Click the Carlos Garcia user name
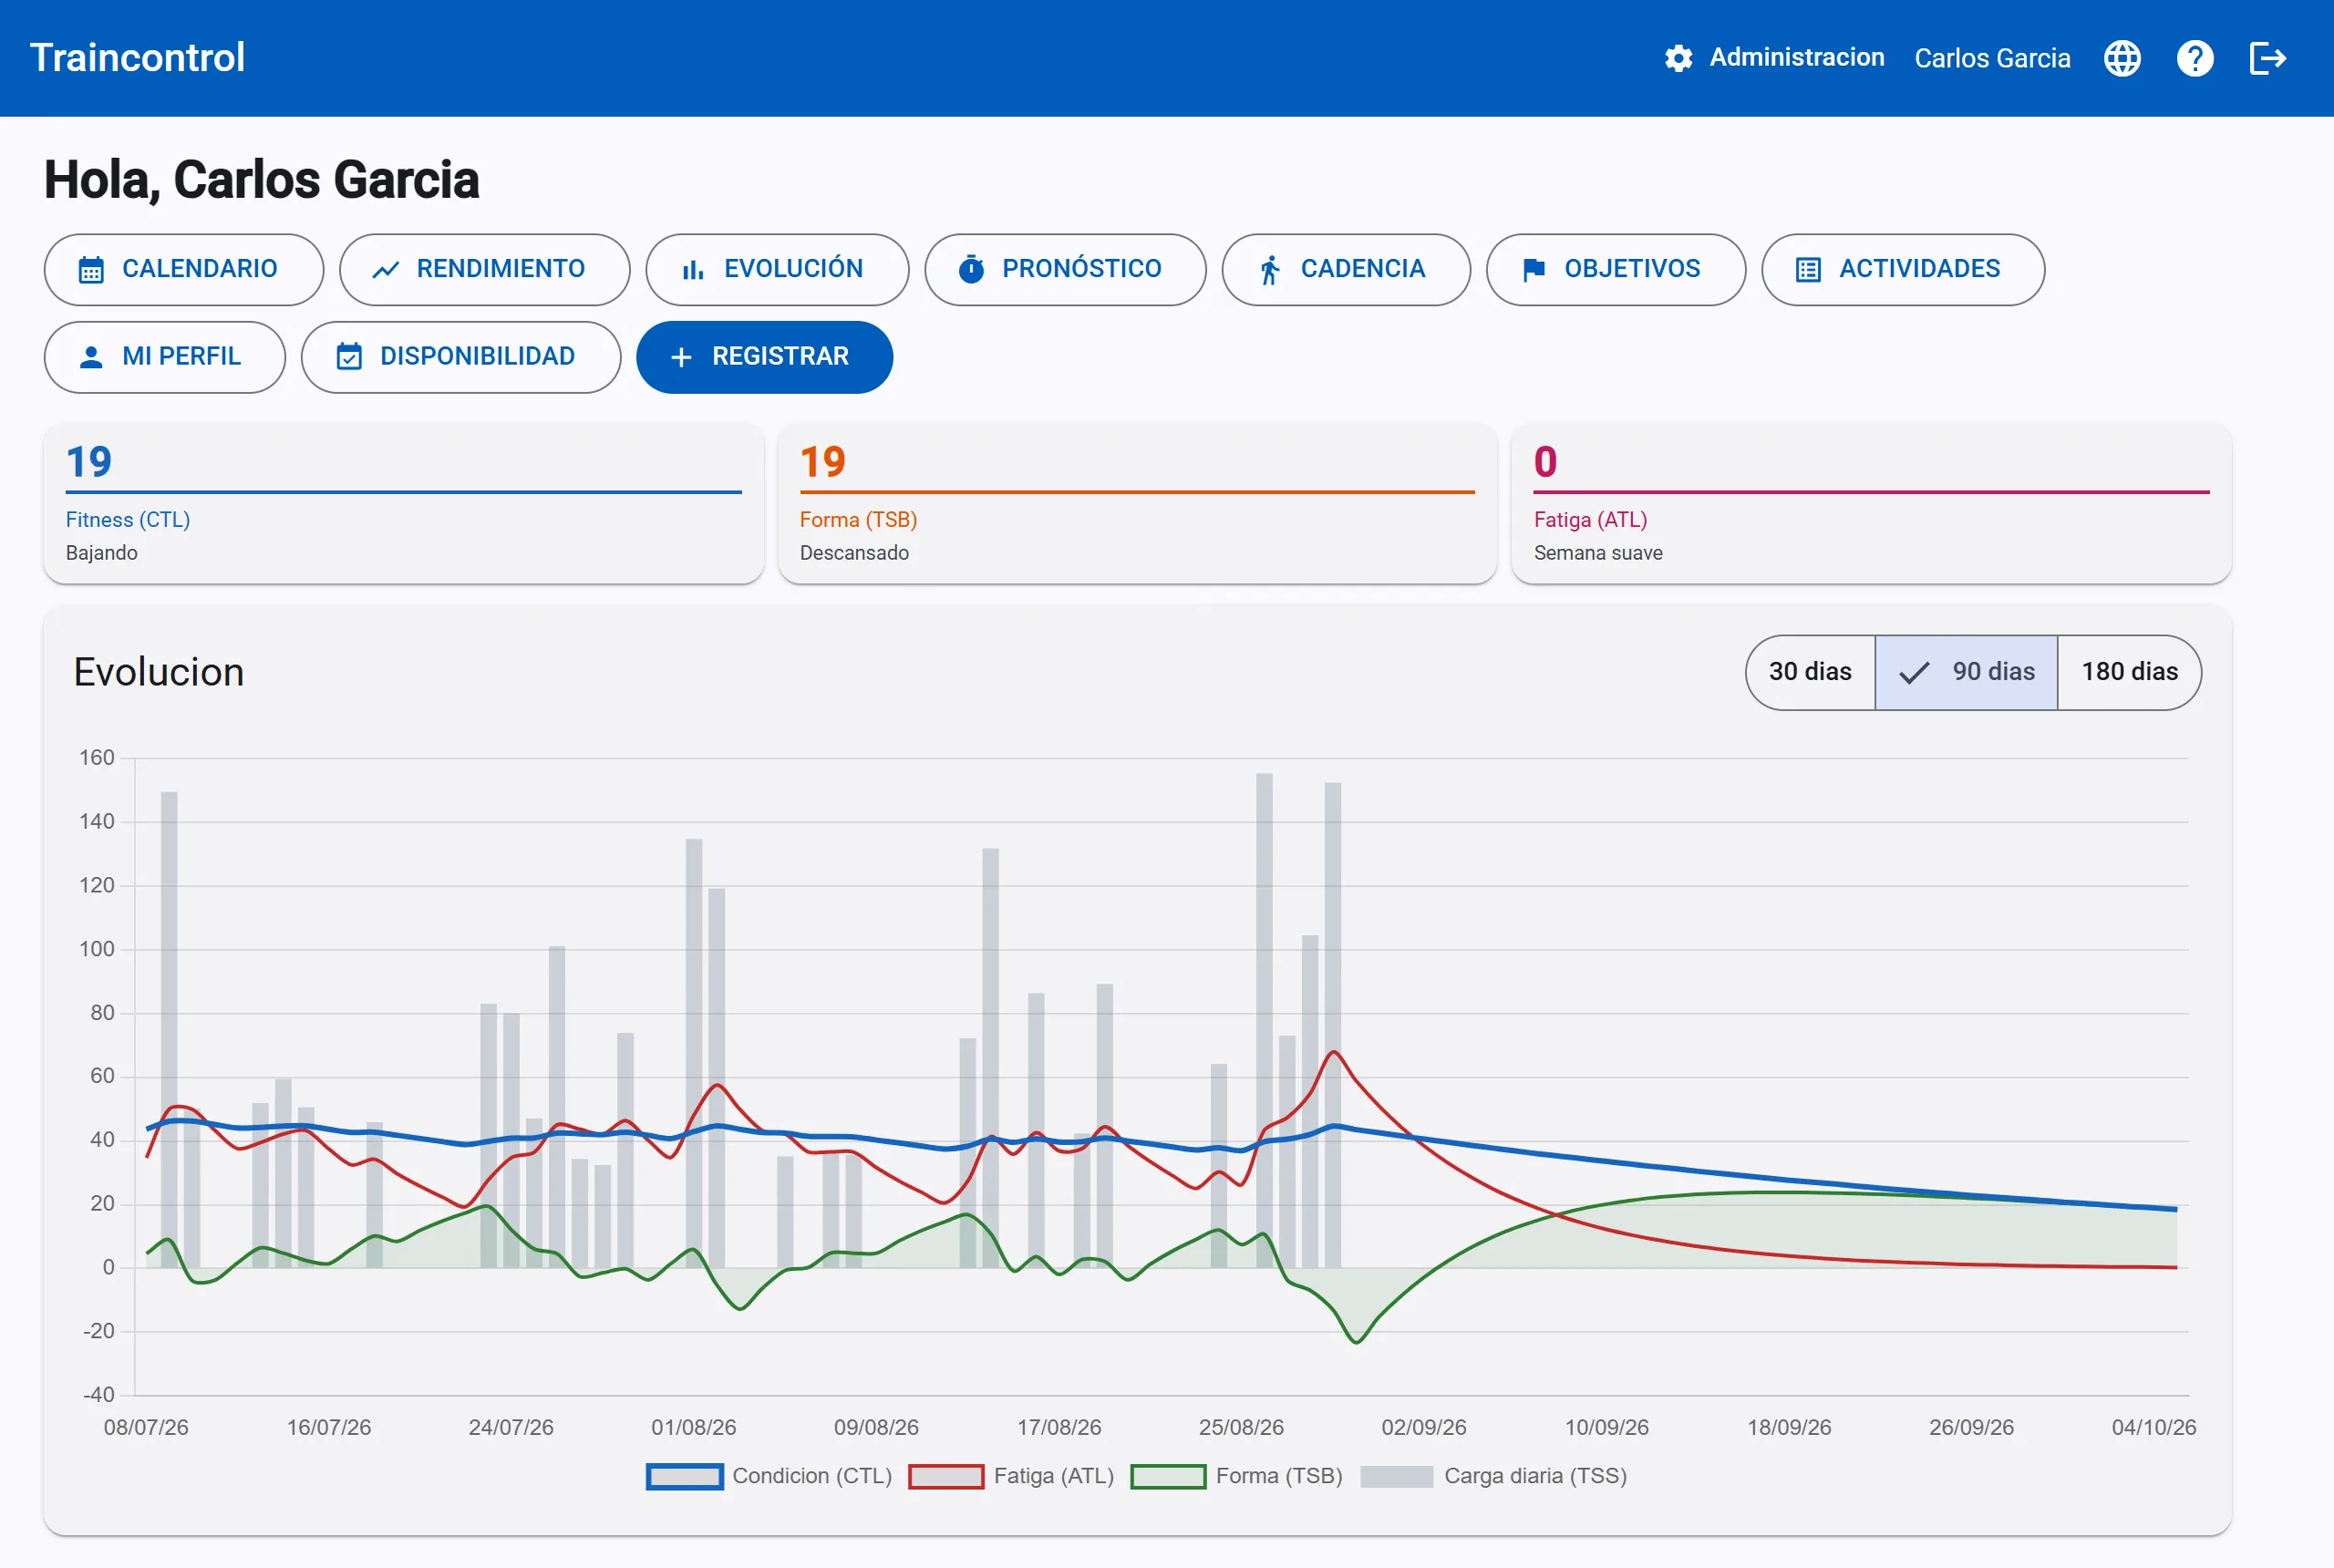 coord(1992,58)
